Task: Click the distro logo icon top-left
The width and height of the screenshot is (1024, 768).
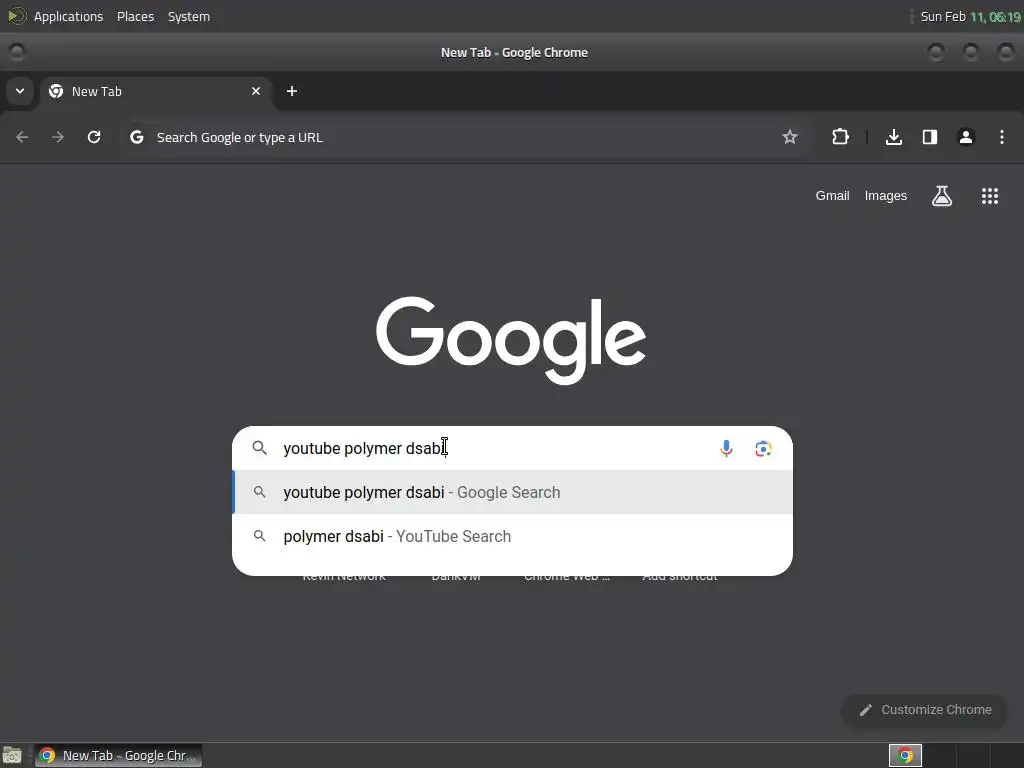Action: point(16,16)
